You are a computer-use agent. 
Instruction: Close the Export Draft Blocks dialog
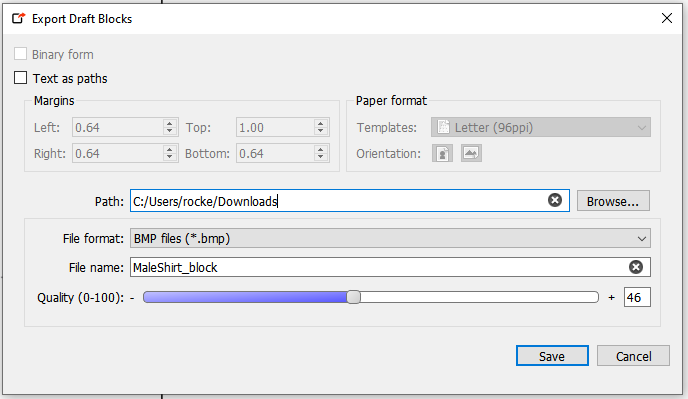(x=666, y=18)
